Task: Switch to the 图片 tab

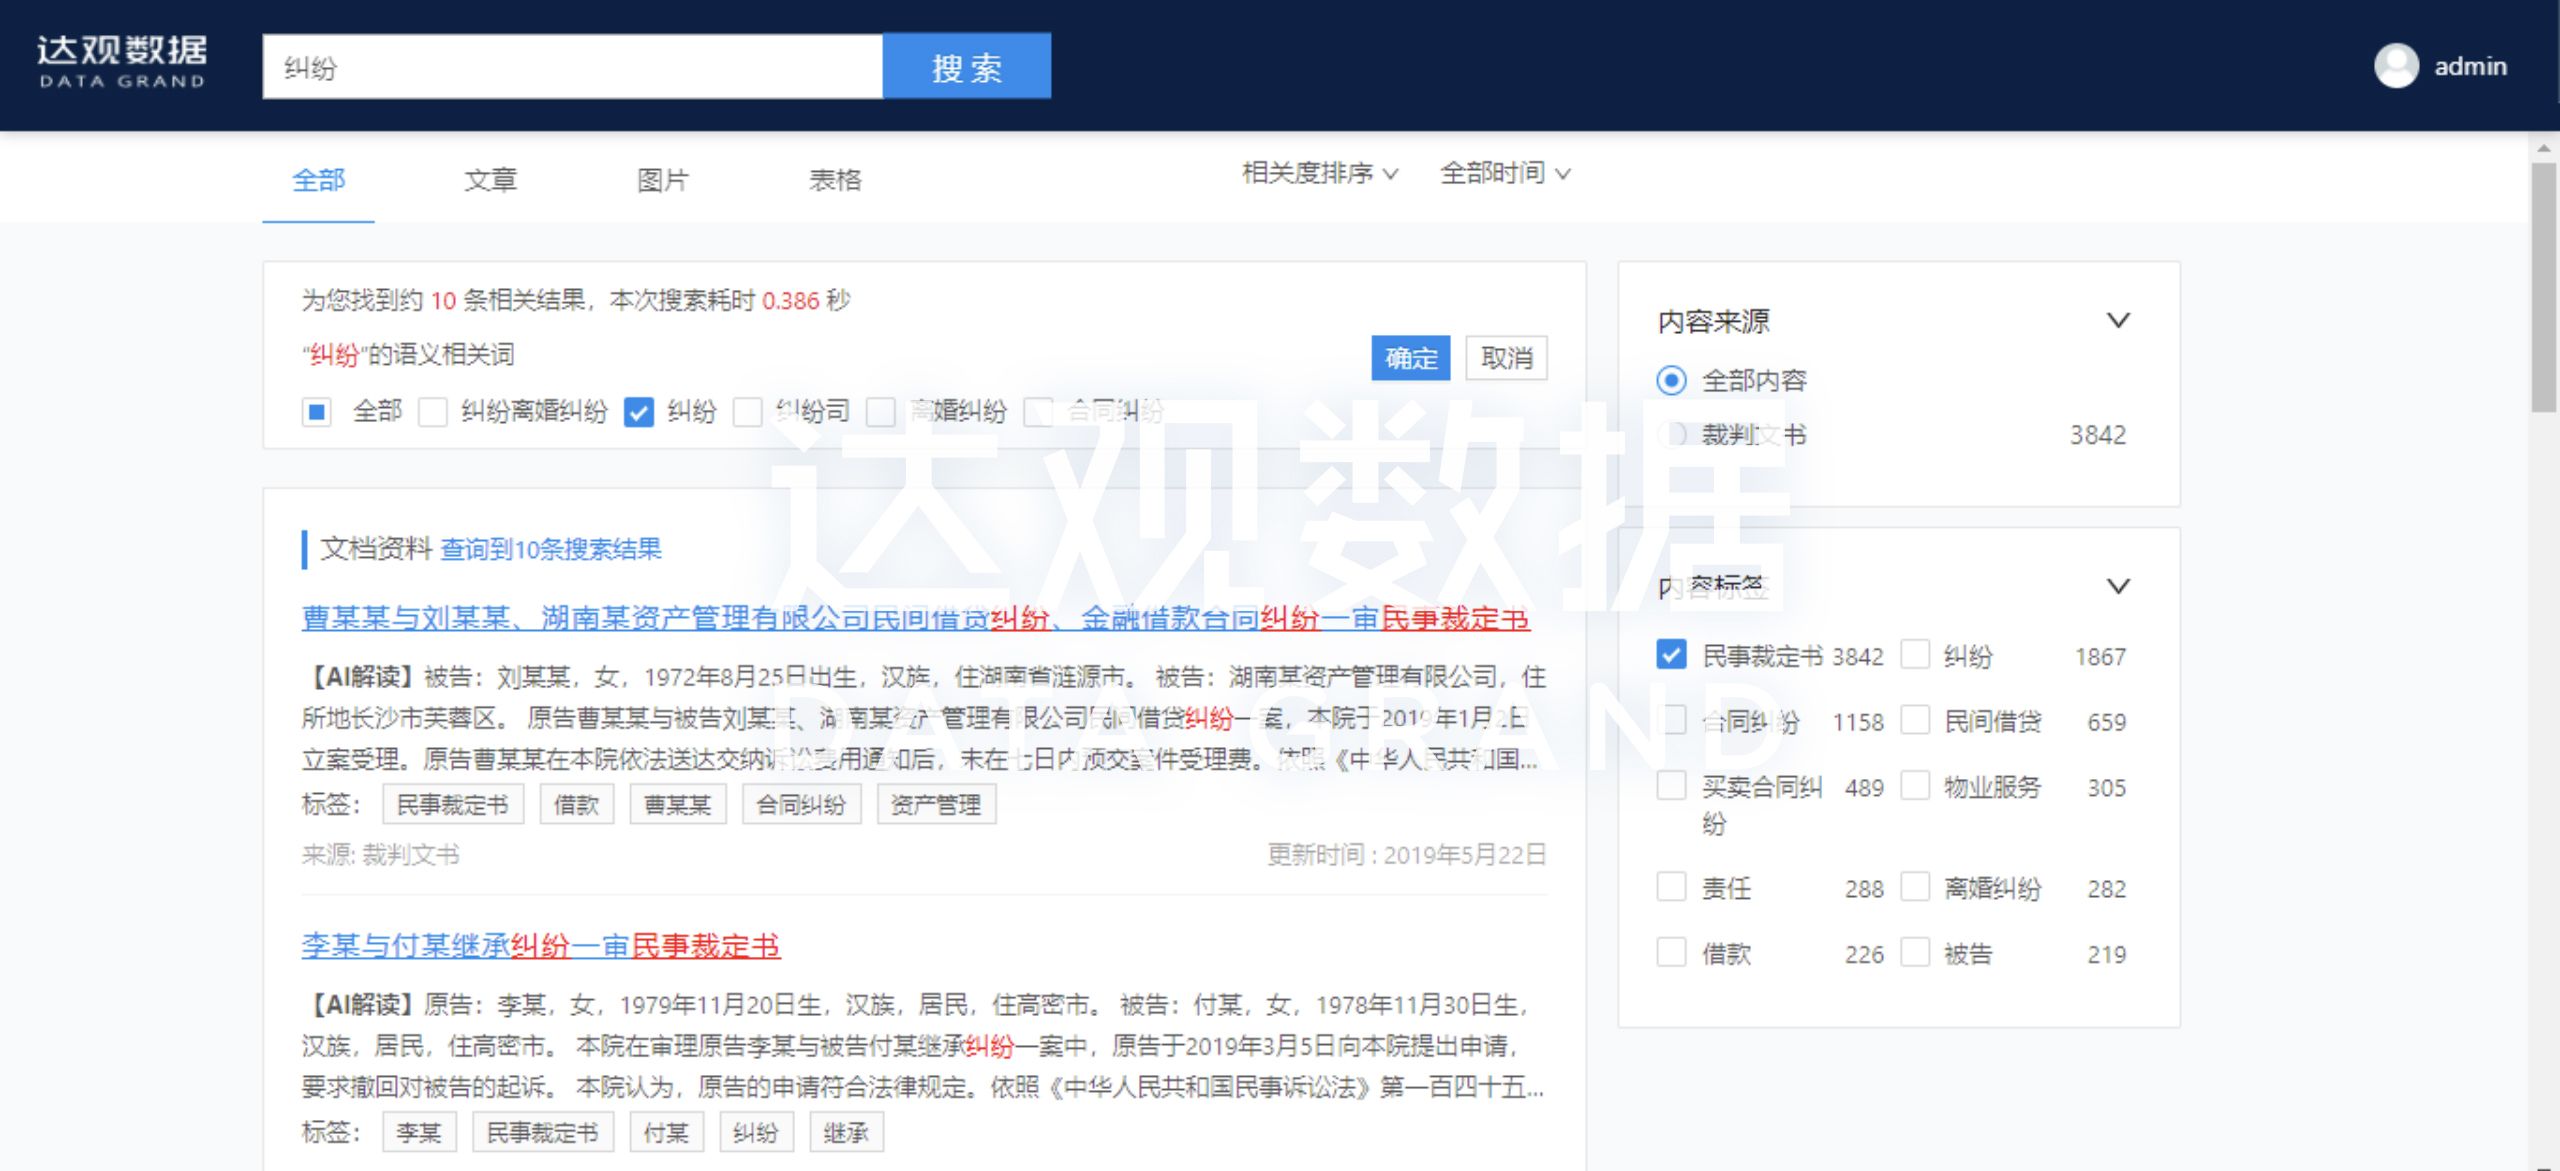Action: point(663,180)
